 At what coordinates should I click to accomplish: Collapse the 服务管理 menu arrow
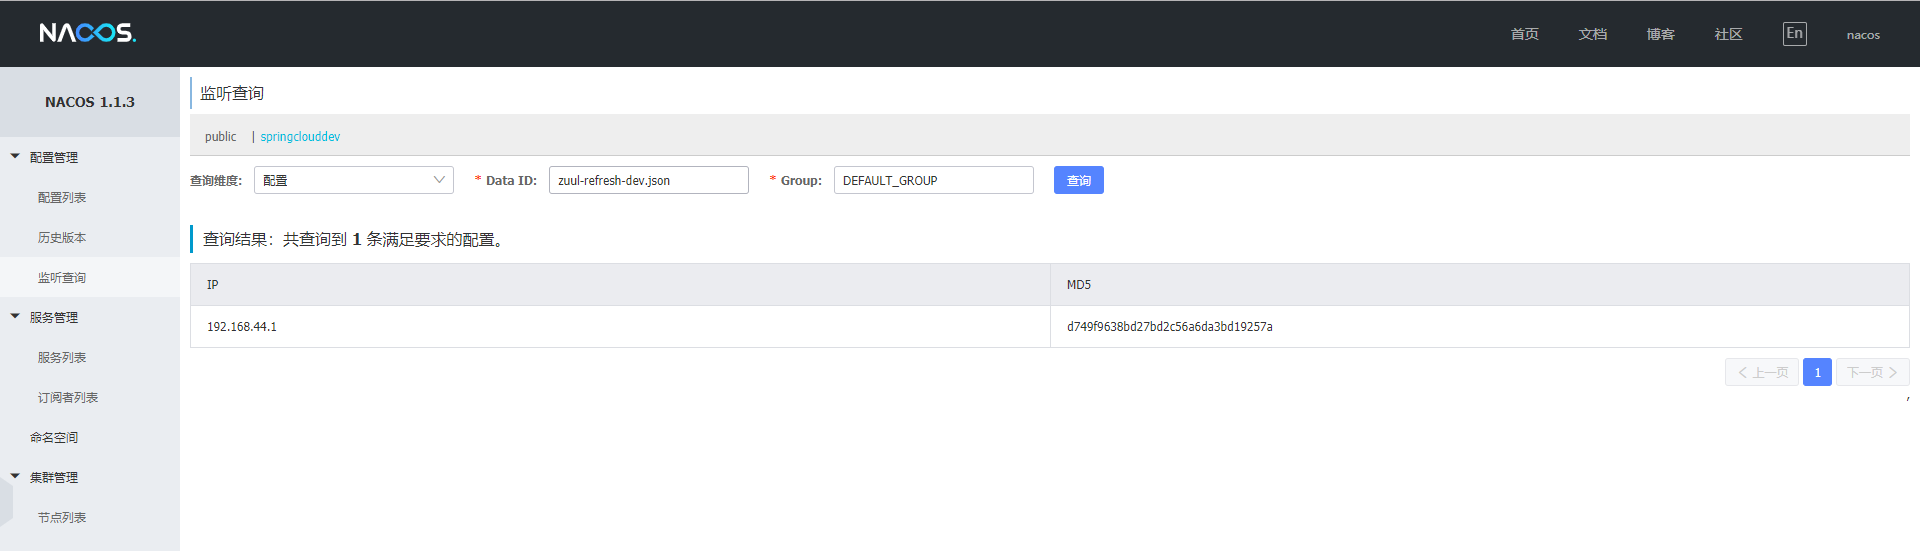click(x=15, y=317)
